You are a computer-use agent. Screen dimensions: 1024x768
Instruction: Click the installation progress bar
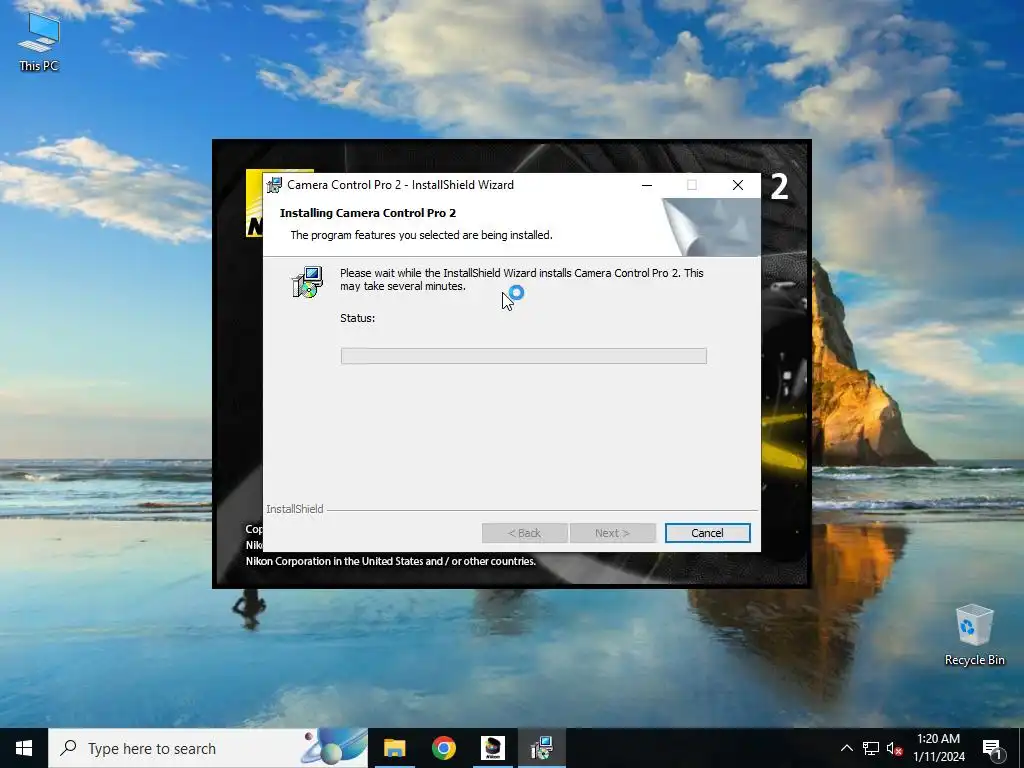point(523,356)
